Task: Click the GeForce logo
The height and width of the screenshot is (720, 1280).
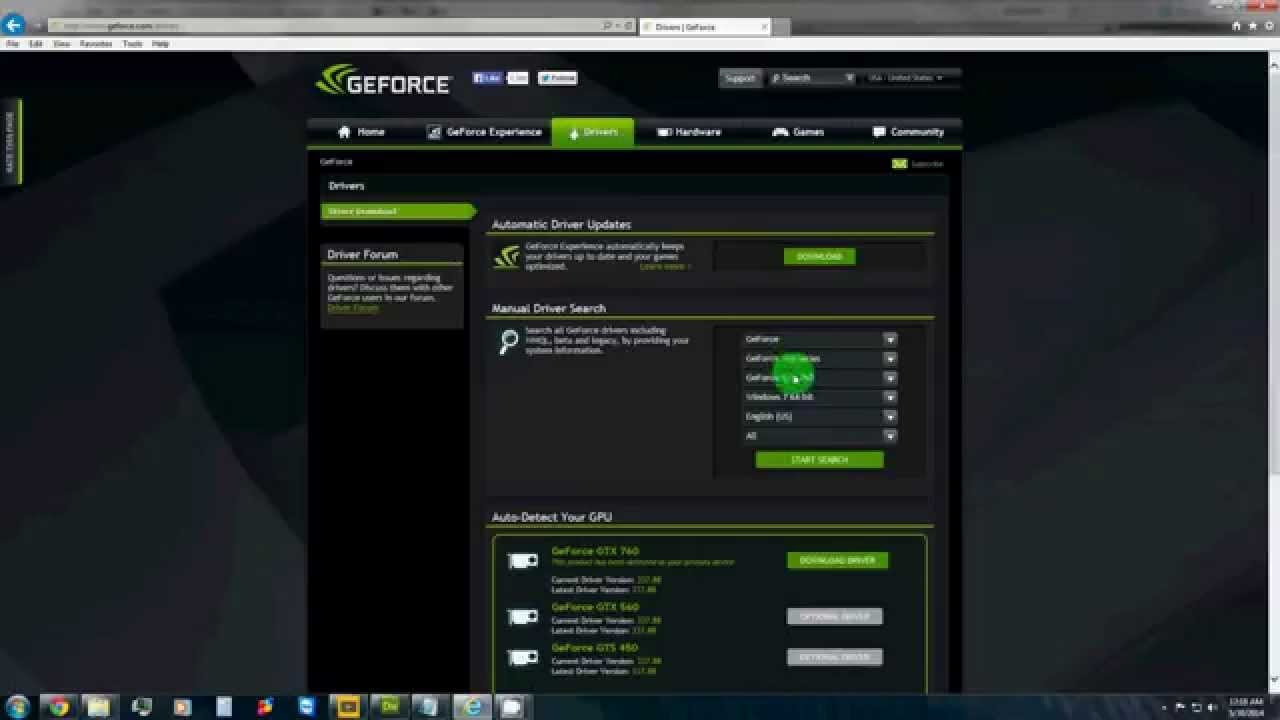Action: (x=384, y=81)
